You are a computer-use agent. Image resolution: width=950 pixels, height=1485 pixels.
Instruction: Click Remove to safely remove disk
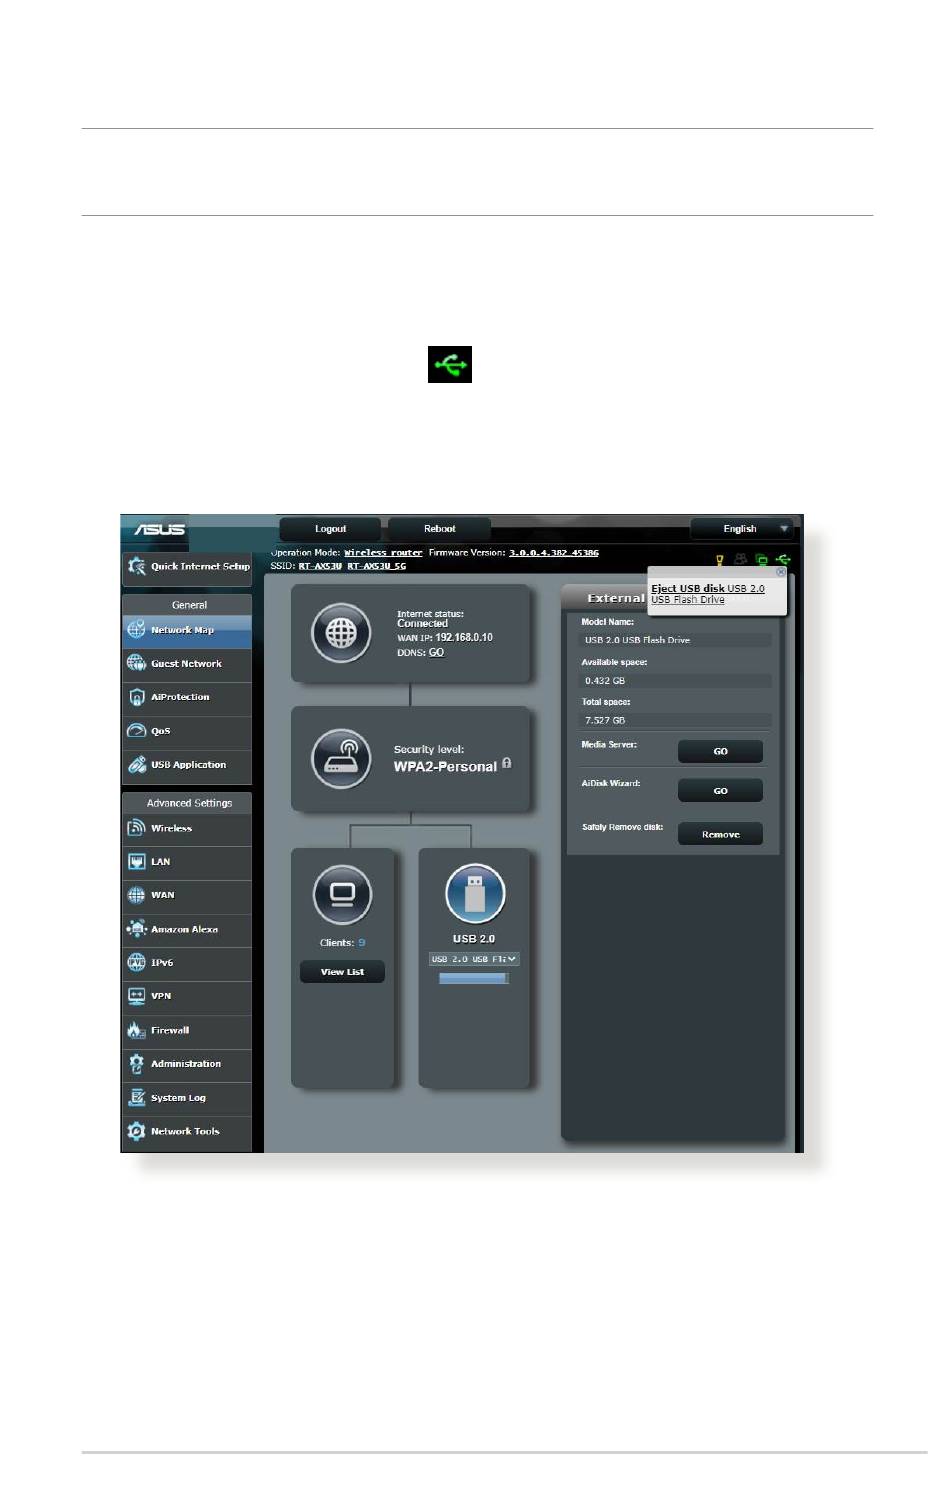point(720,834)
